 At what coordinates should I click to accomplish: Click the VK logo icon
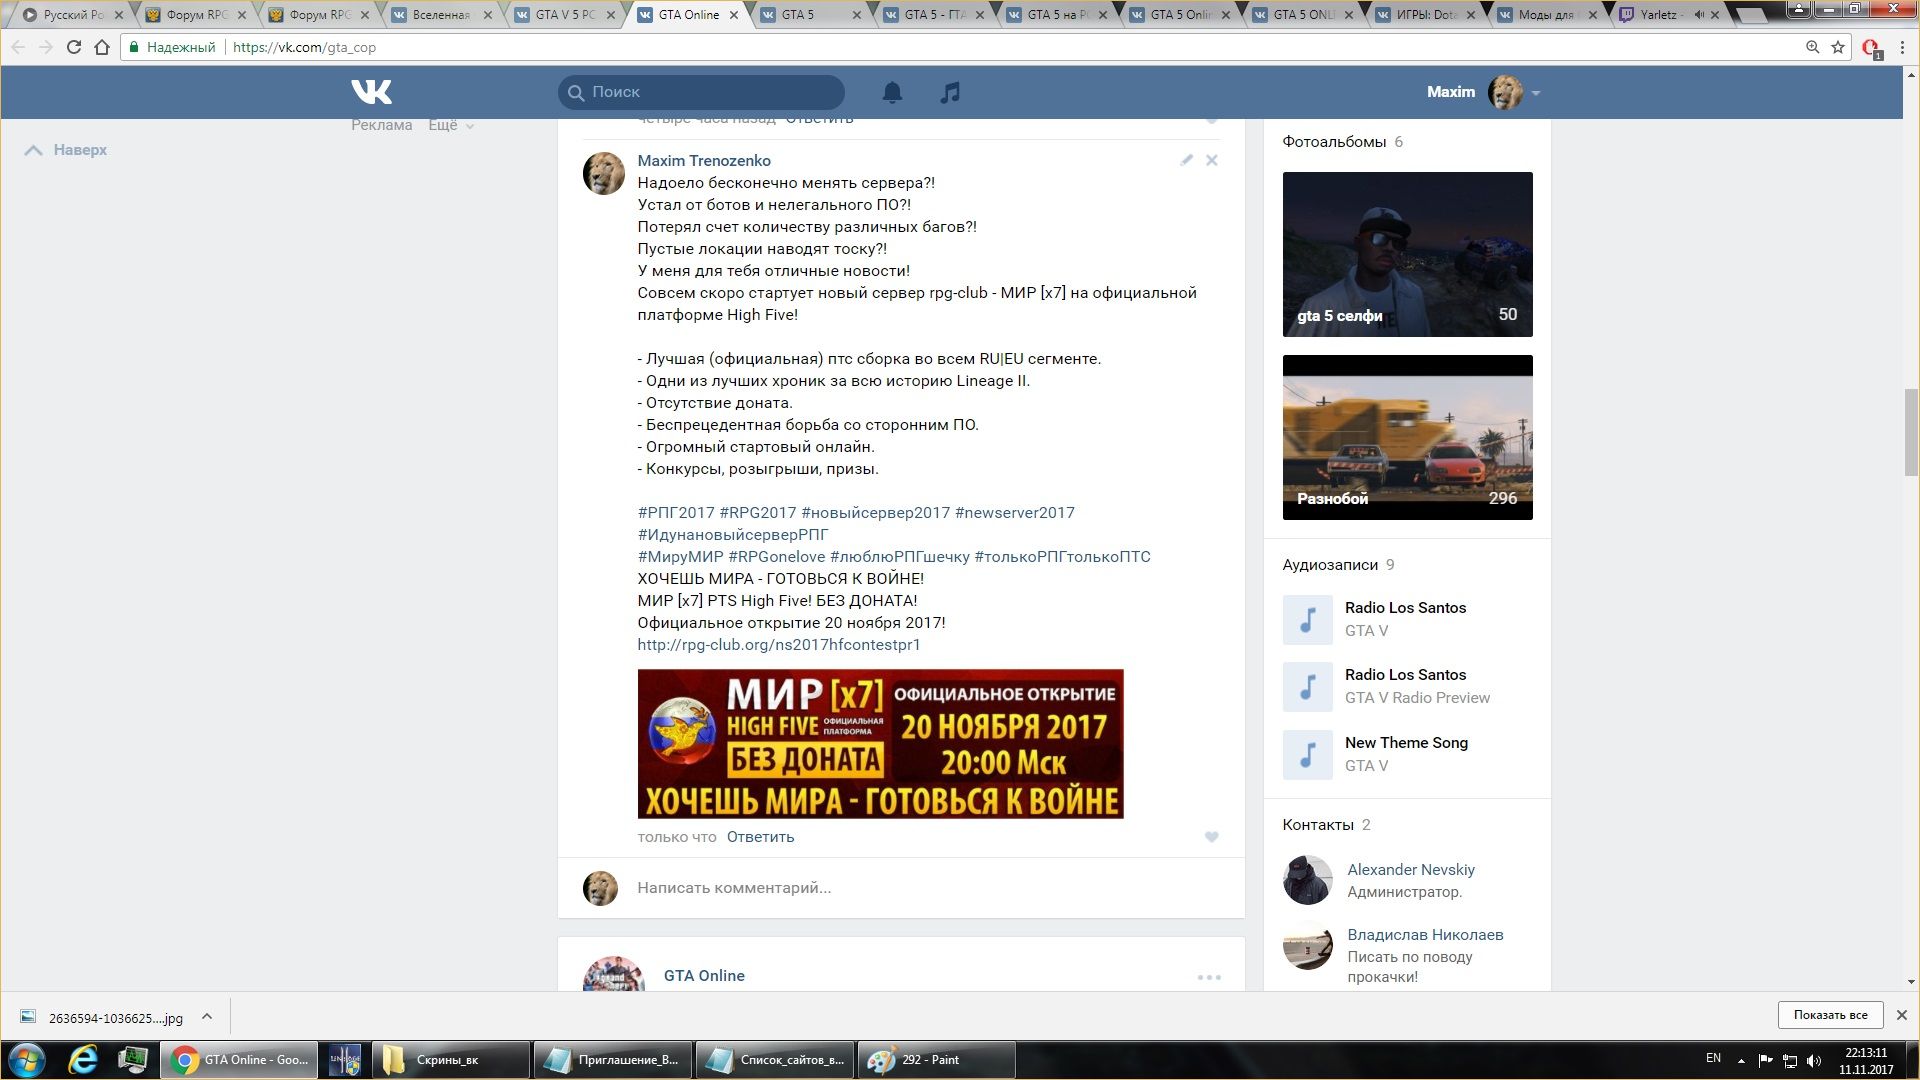[x=371, y=92]
